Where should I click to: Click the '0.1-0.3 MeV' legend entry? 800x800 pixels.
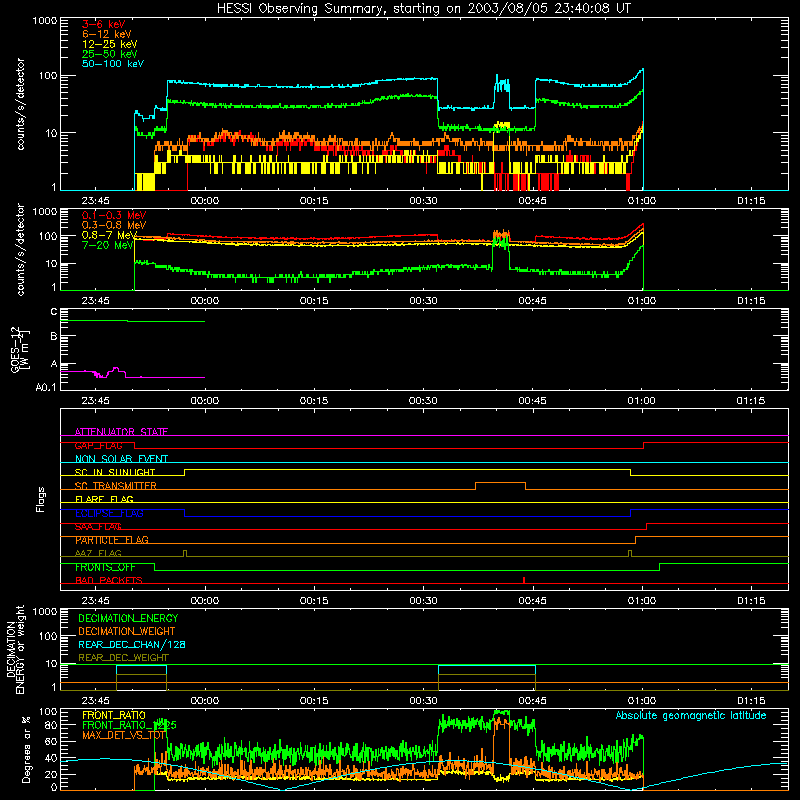114,215
